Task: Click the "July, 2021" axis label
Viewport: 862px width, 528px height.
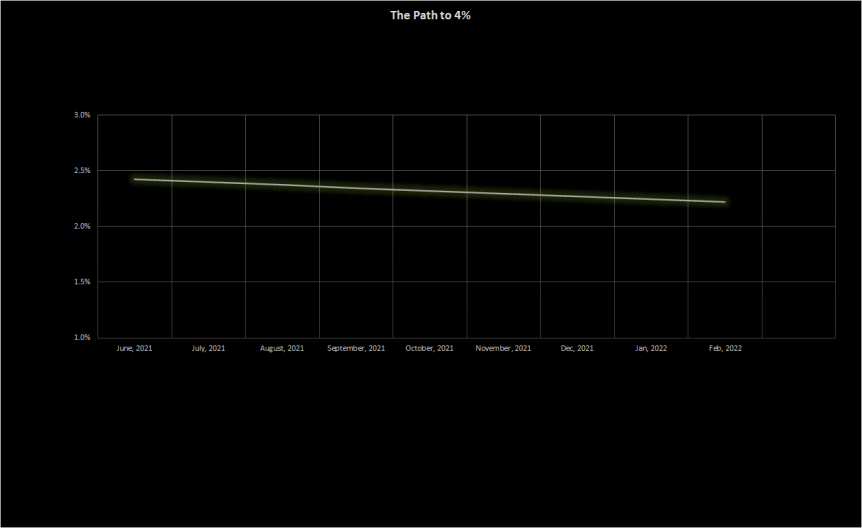Action: click(208, 349)
